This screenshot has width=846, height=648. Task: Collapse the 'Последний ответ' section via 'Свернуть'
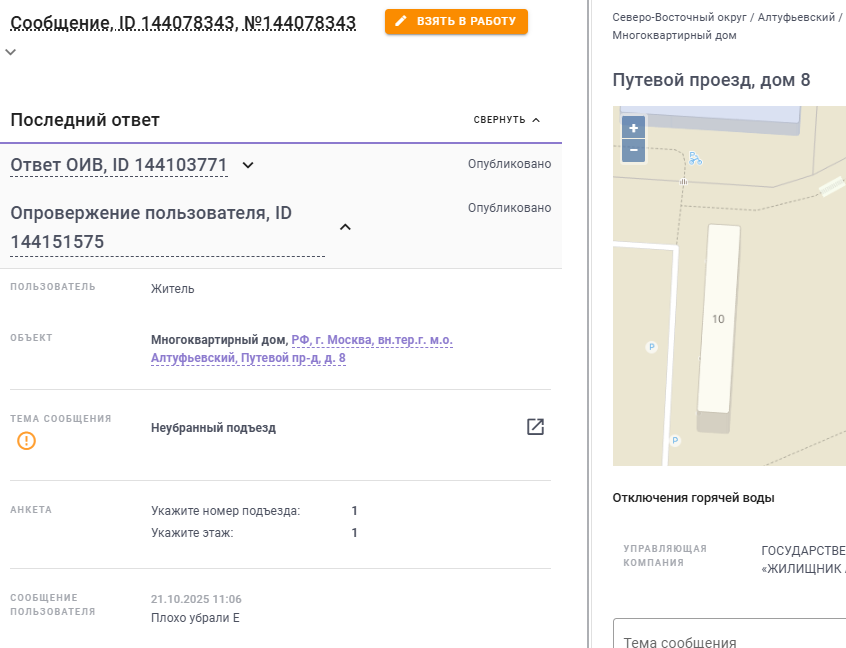pos(507,120)
